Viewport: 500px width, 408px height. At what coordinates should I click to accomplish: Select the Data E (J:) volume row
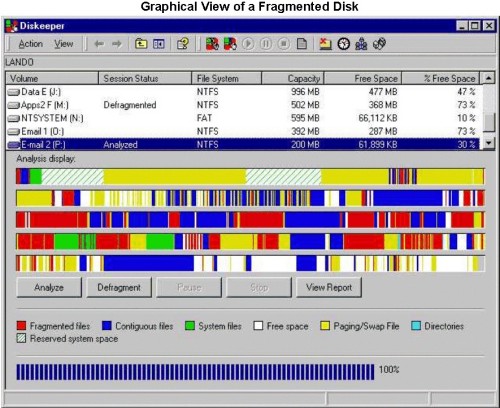tap(243, 92)
